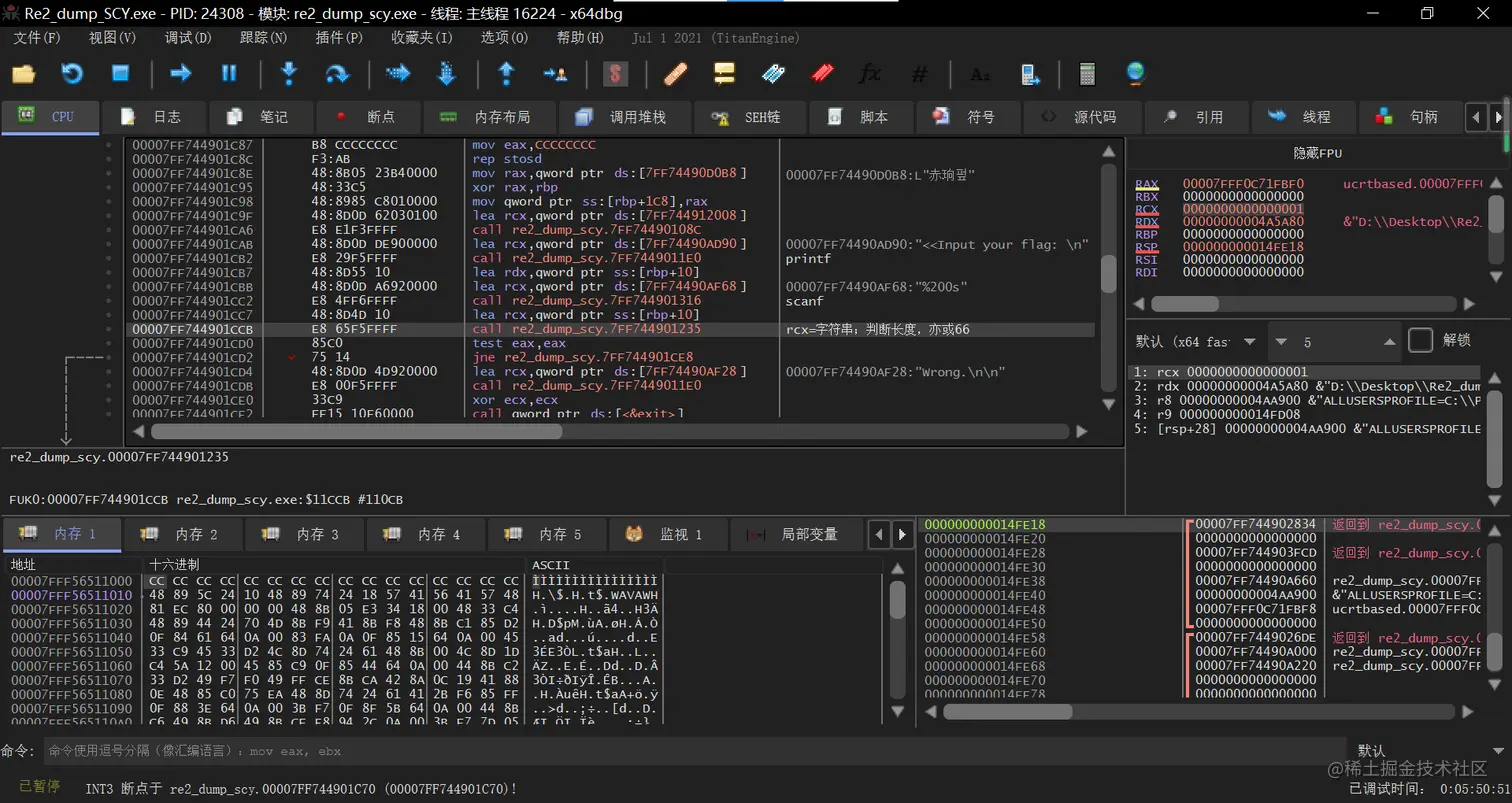
Task: Click the fx functions icon
Action: pyautogui.click(x=869, y=73)
